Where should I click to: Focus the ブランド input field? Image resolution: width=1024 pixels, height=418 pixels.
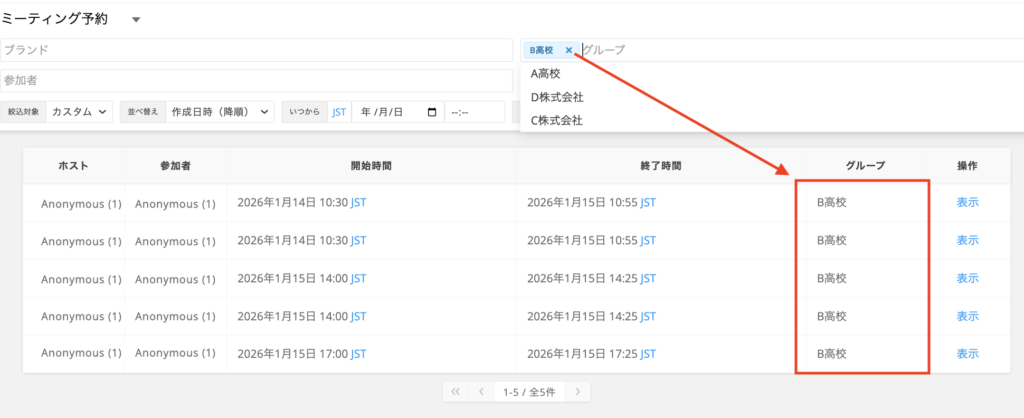point(256,50)
